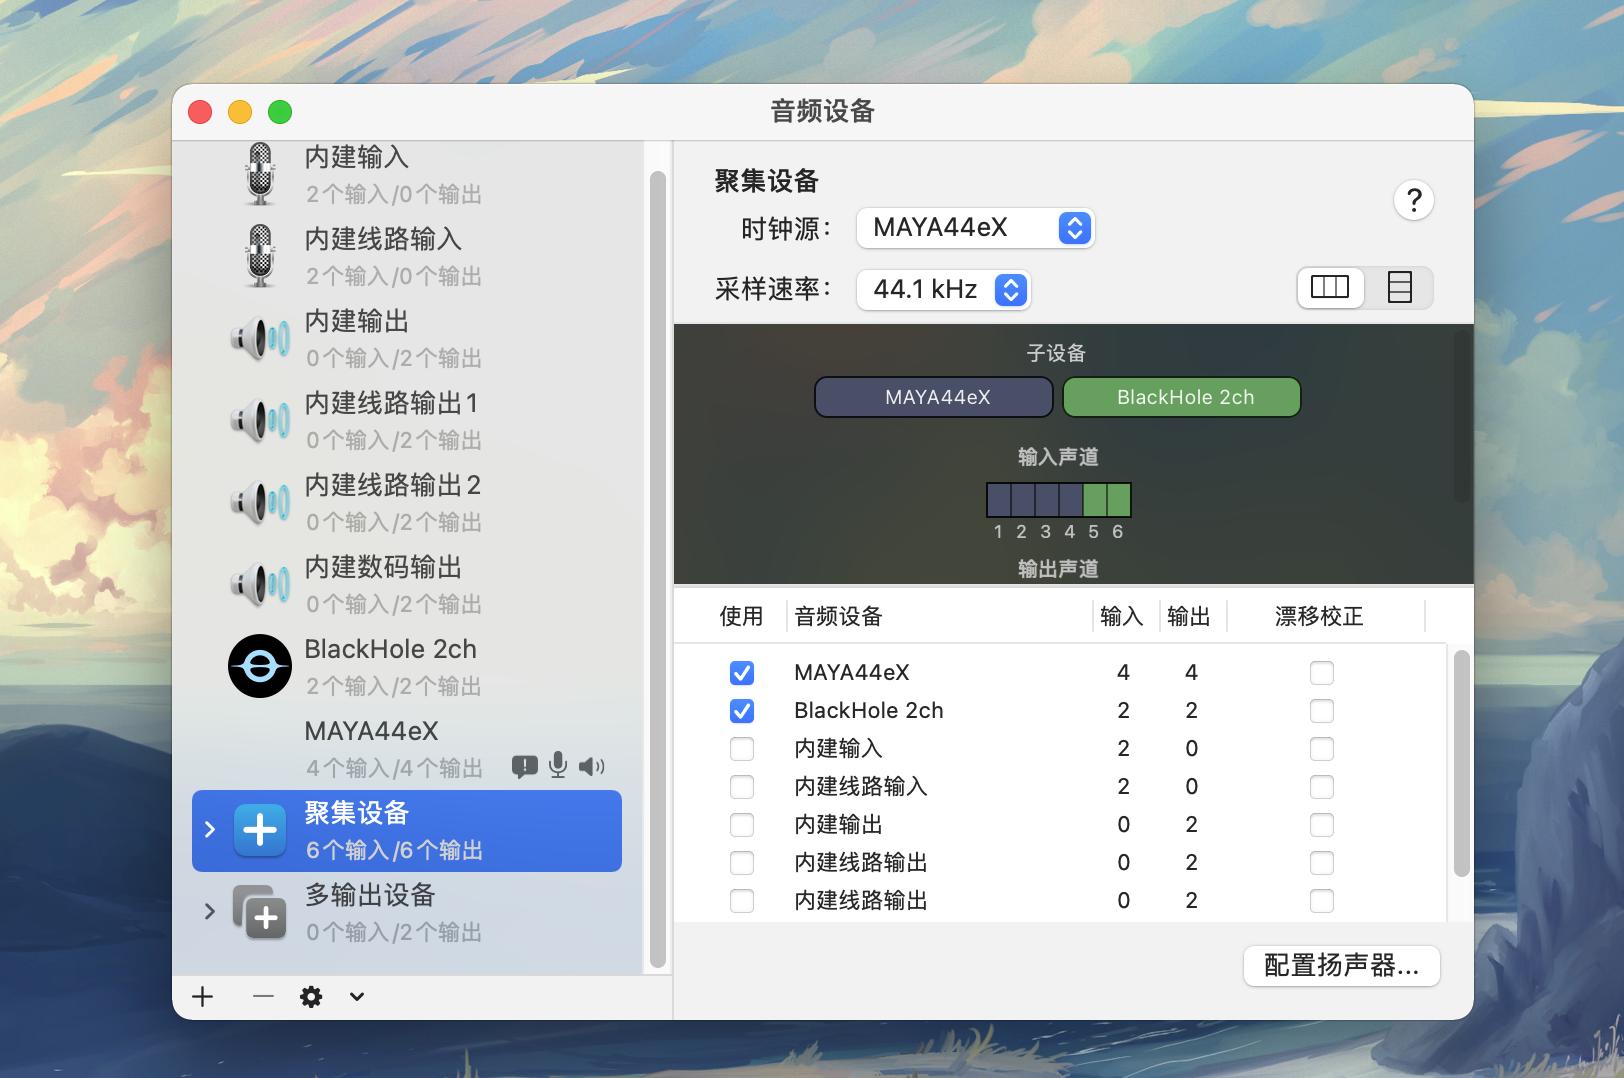Enable the 使用 checkbox for 内建输入

742,748
